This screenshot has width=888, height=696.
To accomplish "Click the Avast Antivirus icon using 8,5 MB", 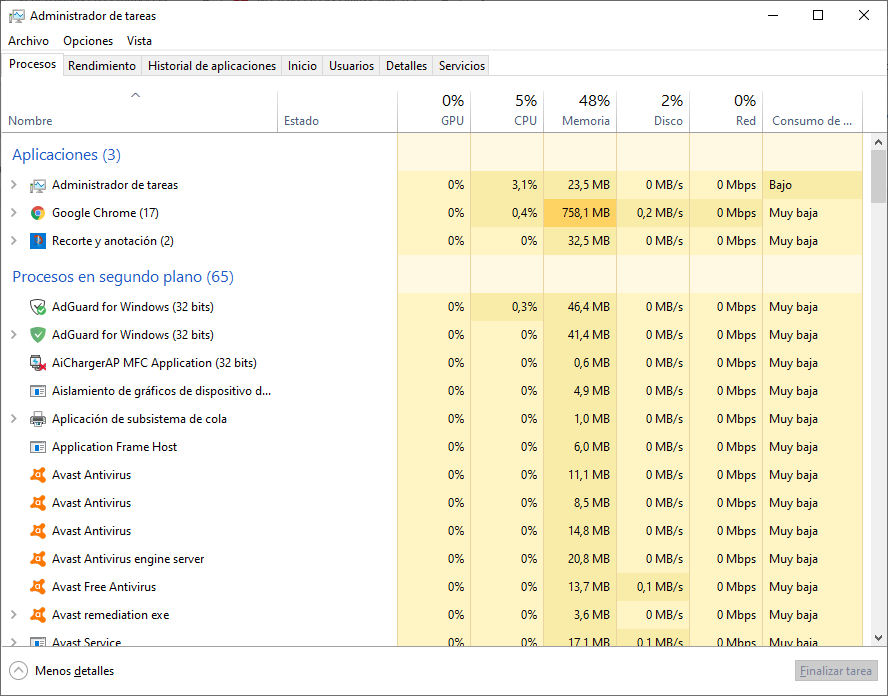I will 37,503.
